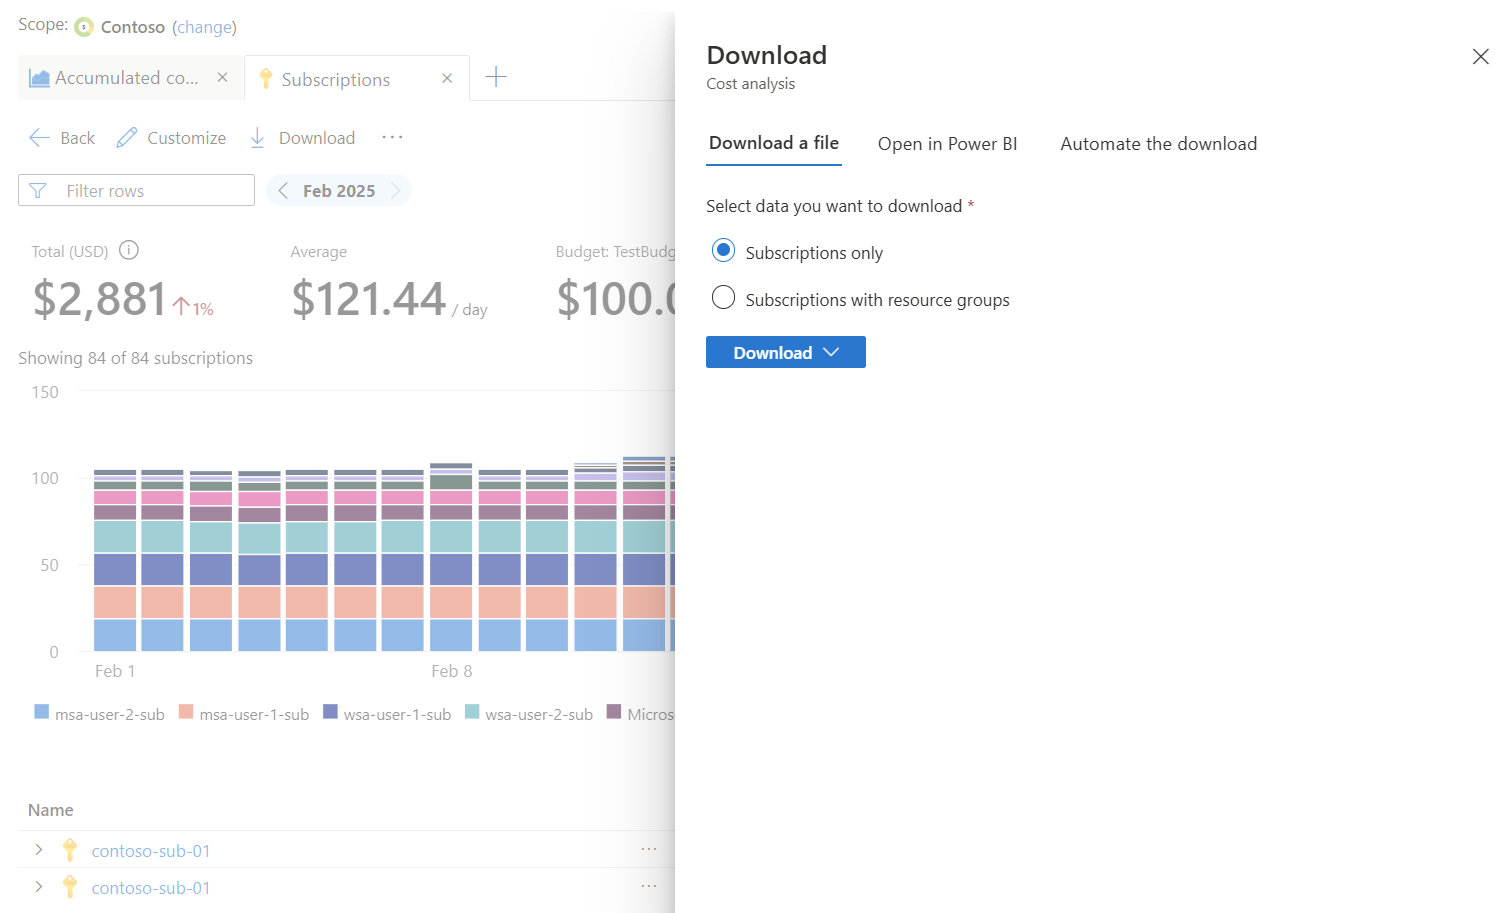Open the more options ellipsis in toolbar
The image size is (1499, 913).
pos(392,137)
